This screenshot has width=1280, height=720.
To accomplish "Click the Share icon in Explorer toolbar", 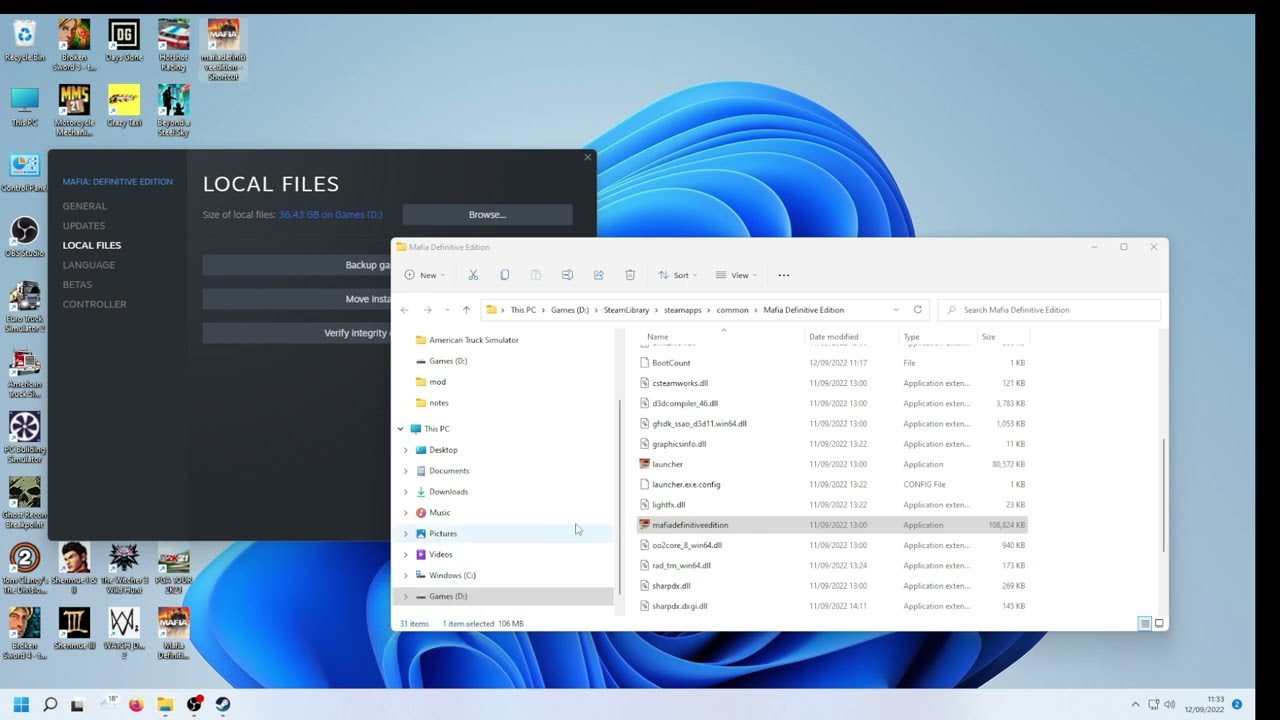I will coord(598,275).
